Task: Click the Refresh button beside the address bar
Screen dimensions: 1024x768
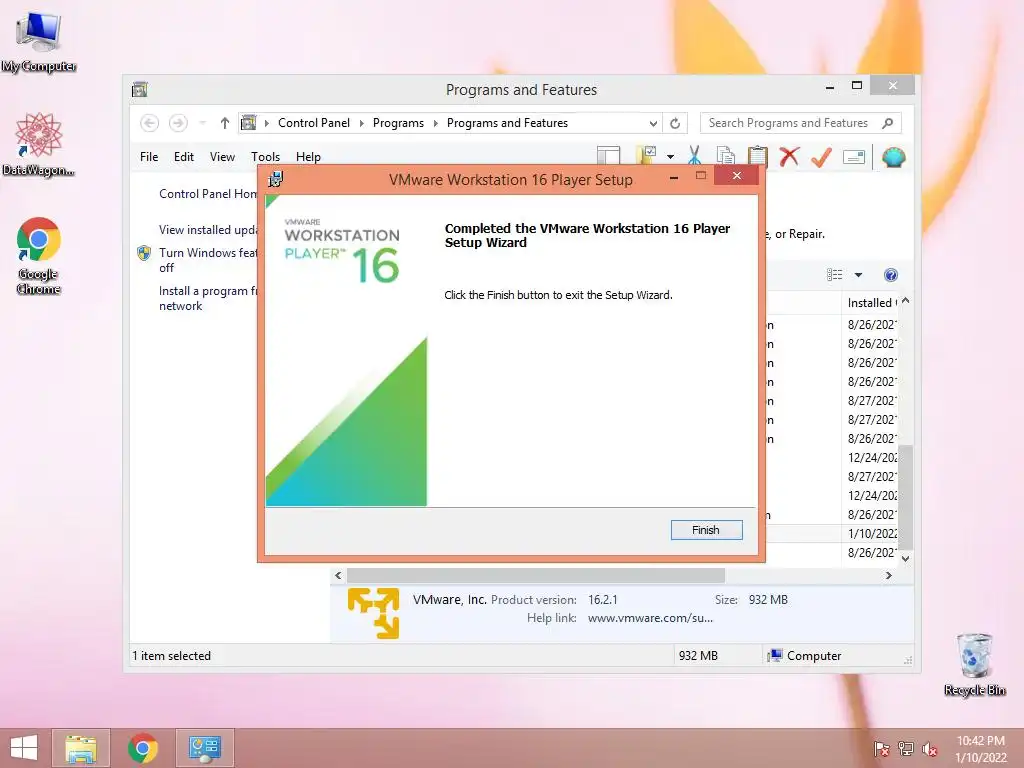Action: 675,123
